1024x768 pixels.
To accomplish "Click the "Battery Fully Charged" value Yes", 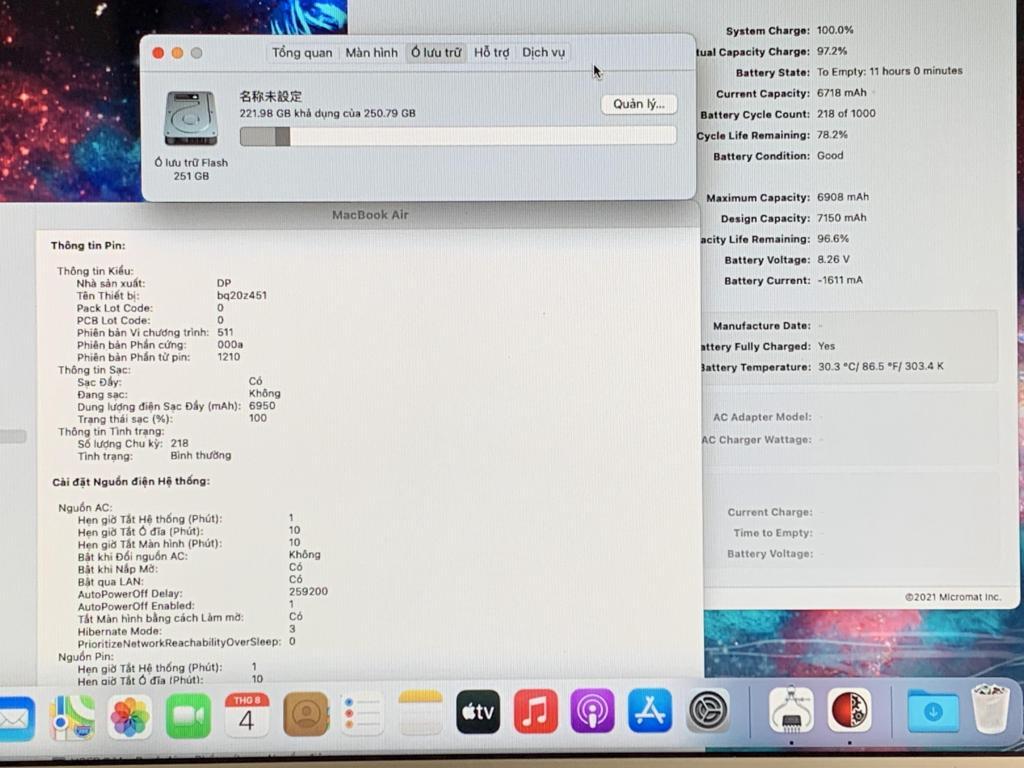I will [826, 346].
